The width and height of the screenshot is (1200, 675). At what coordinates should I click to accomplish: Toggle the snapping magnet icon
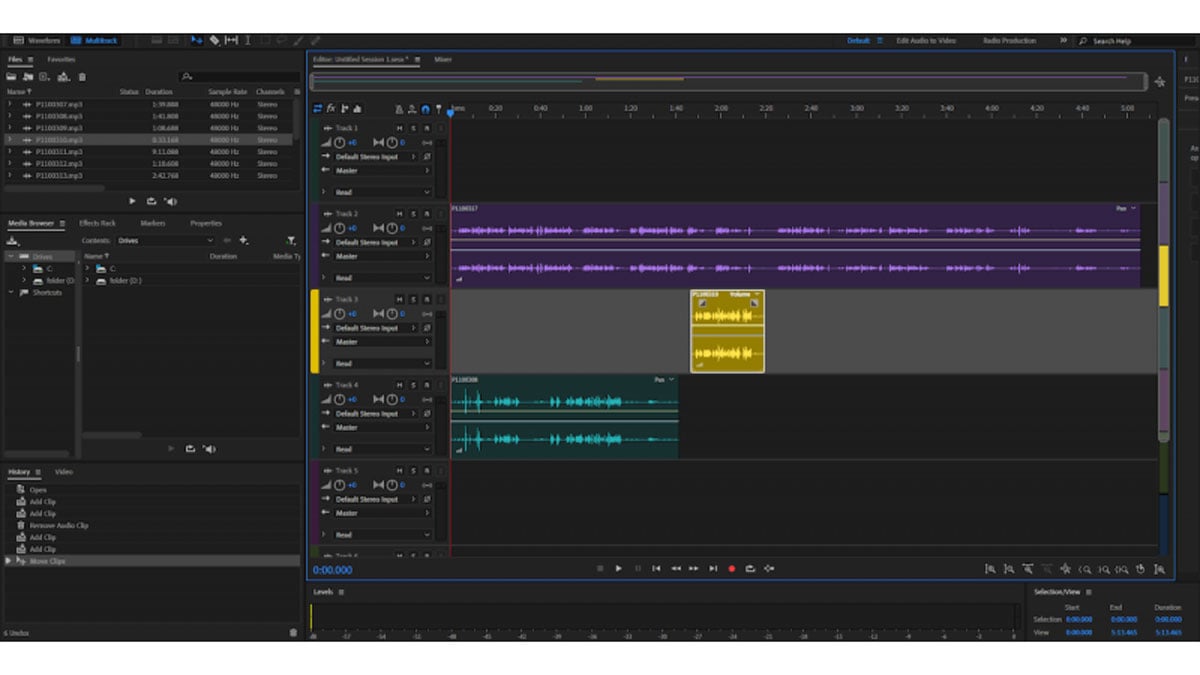tap(425, 108)
